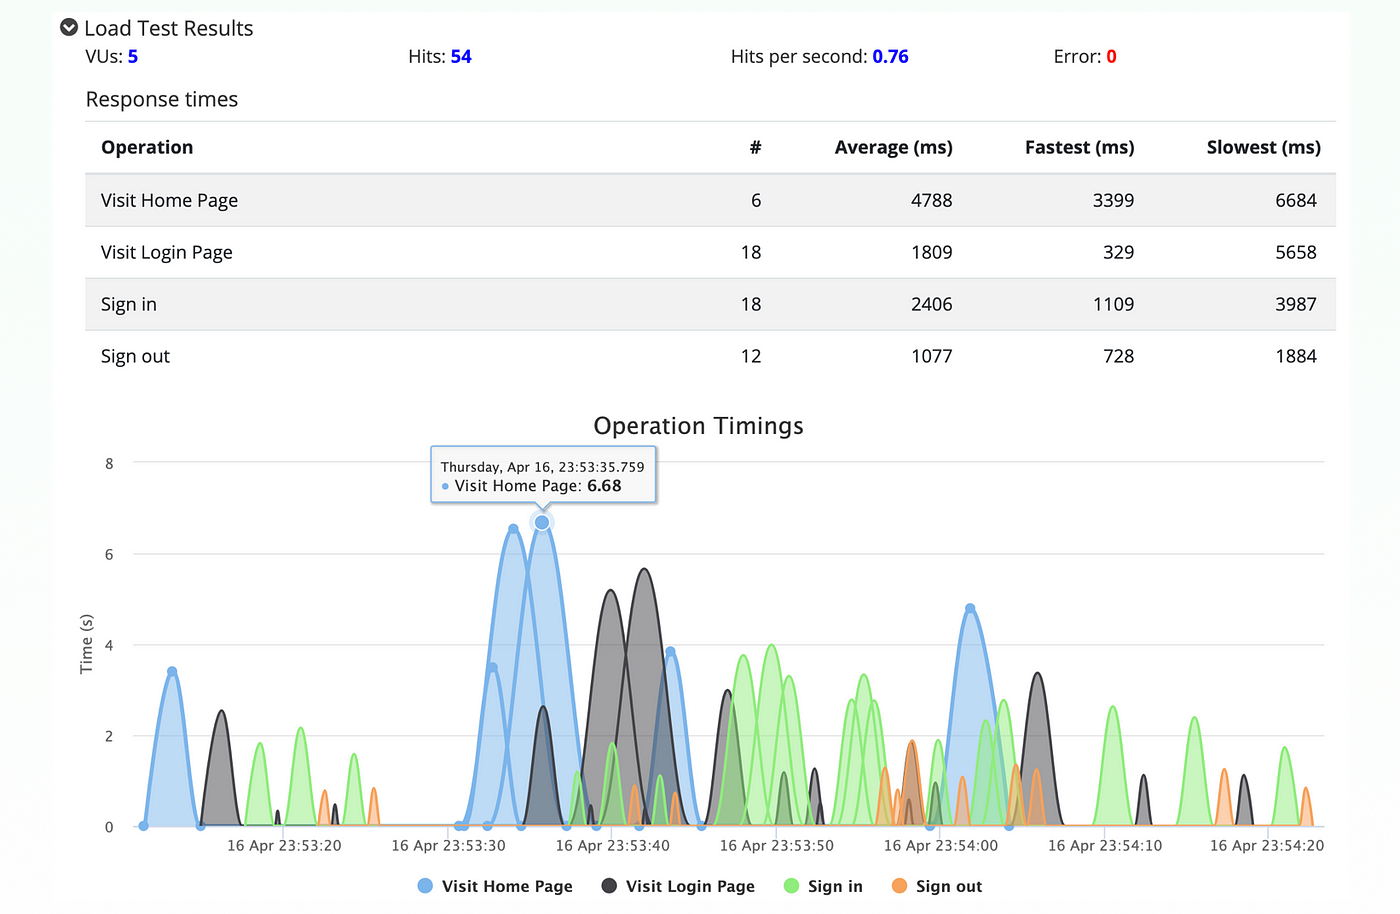The width and height of the screenshot is (1400, 914).
Task: Select the Visit Login Page table row label
Action: (x=166, y=252)
